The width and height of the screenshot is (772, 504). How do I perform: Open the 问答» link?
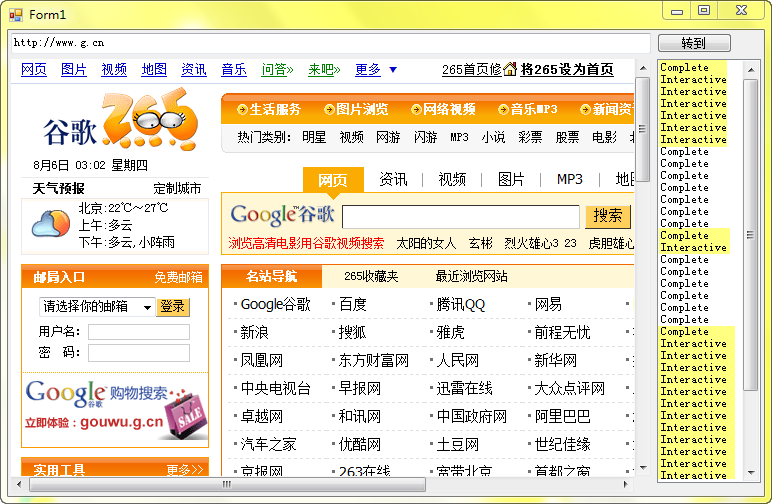(x=277, y=69)
